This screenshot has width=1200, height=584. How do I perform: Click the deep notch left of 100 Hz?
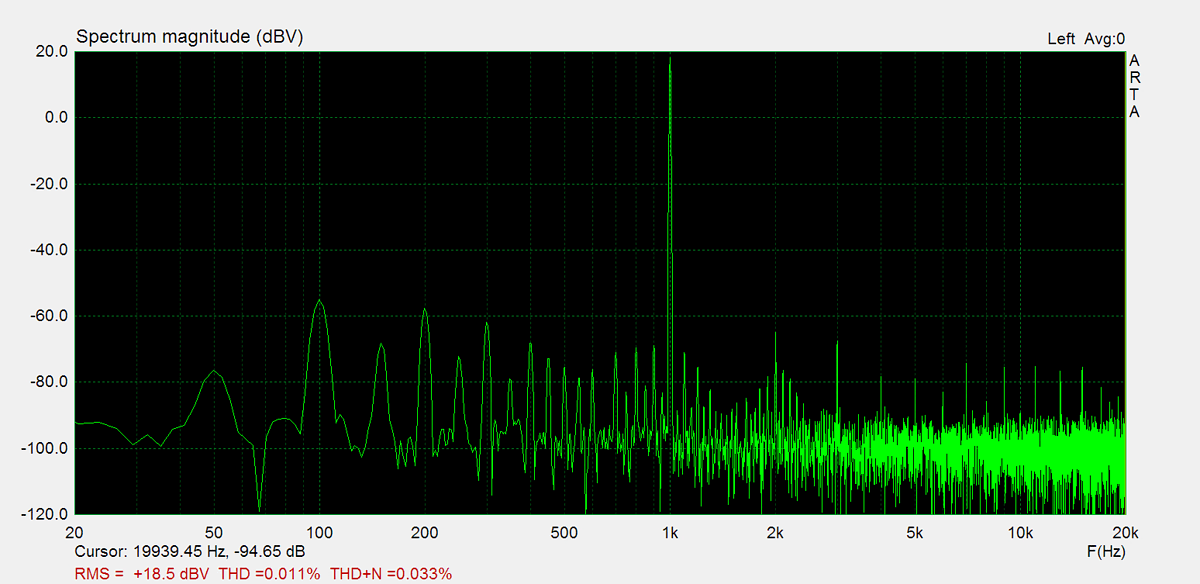click(x=259, y=506)
